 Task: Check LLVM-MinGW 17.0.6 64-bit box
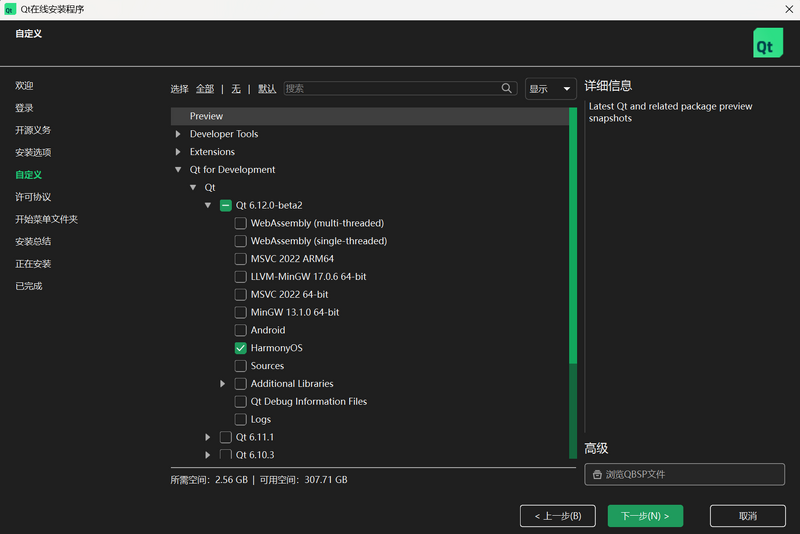coord(240,276)
